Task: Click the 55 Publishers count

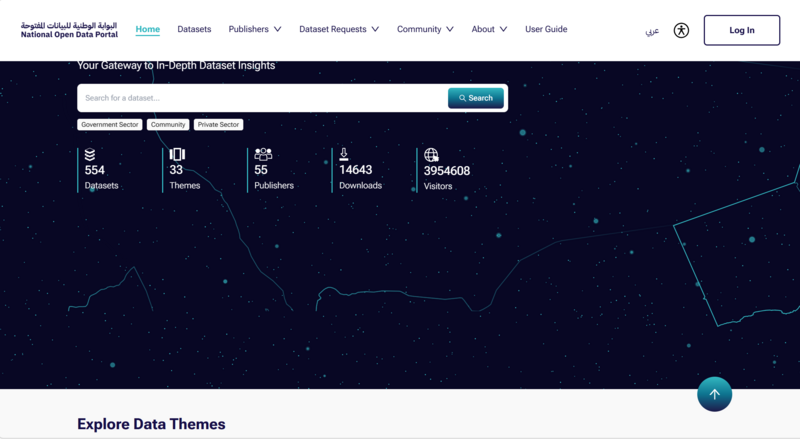Action: 261,170
